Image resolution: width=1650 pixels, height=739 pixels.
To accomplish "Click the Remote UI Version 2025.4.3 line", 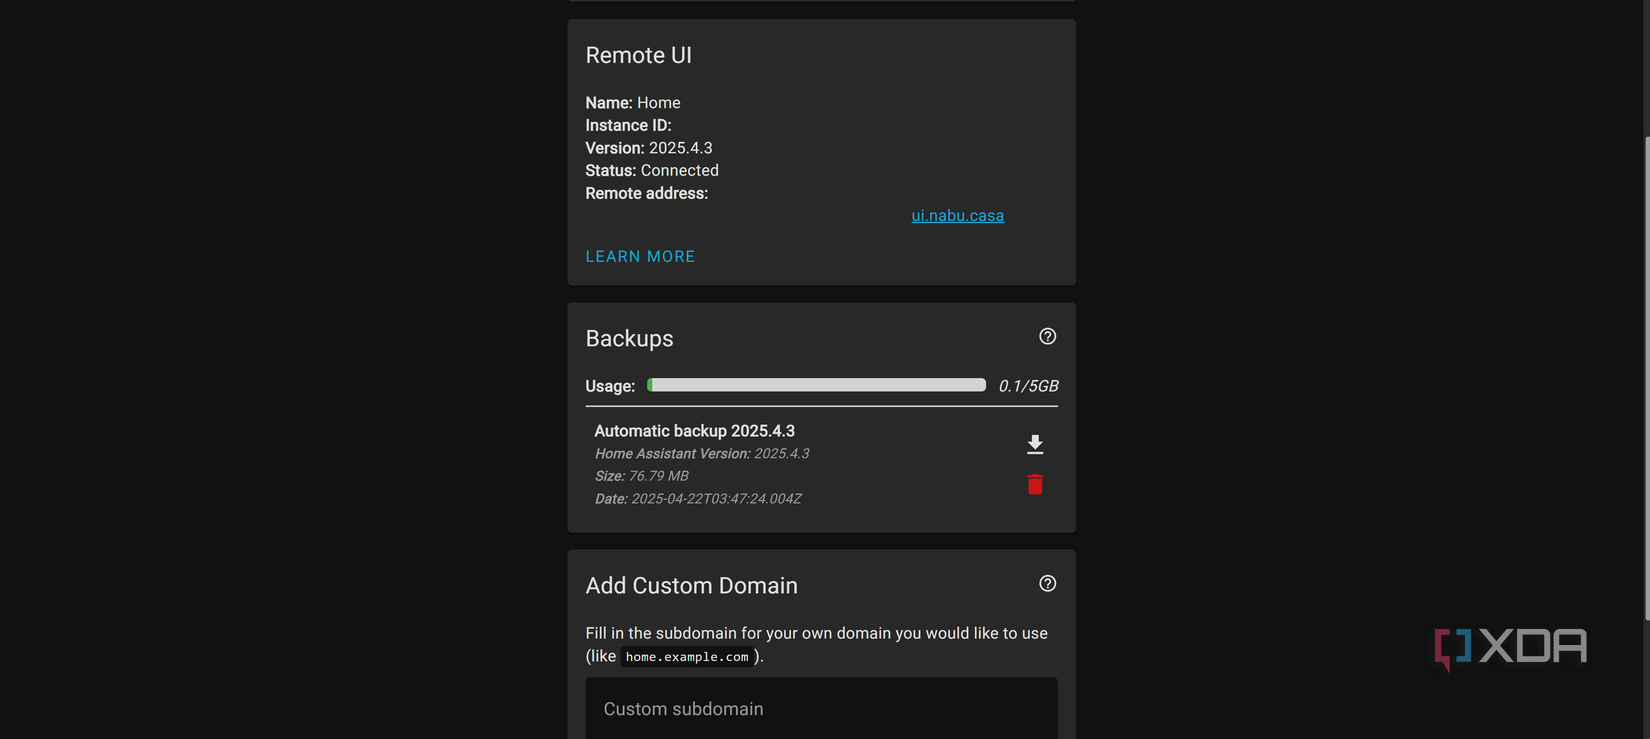I will pyautogui.click(x=649, y=148).
